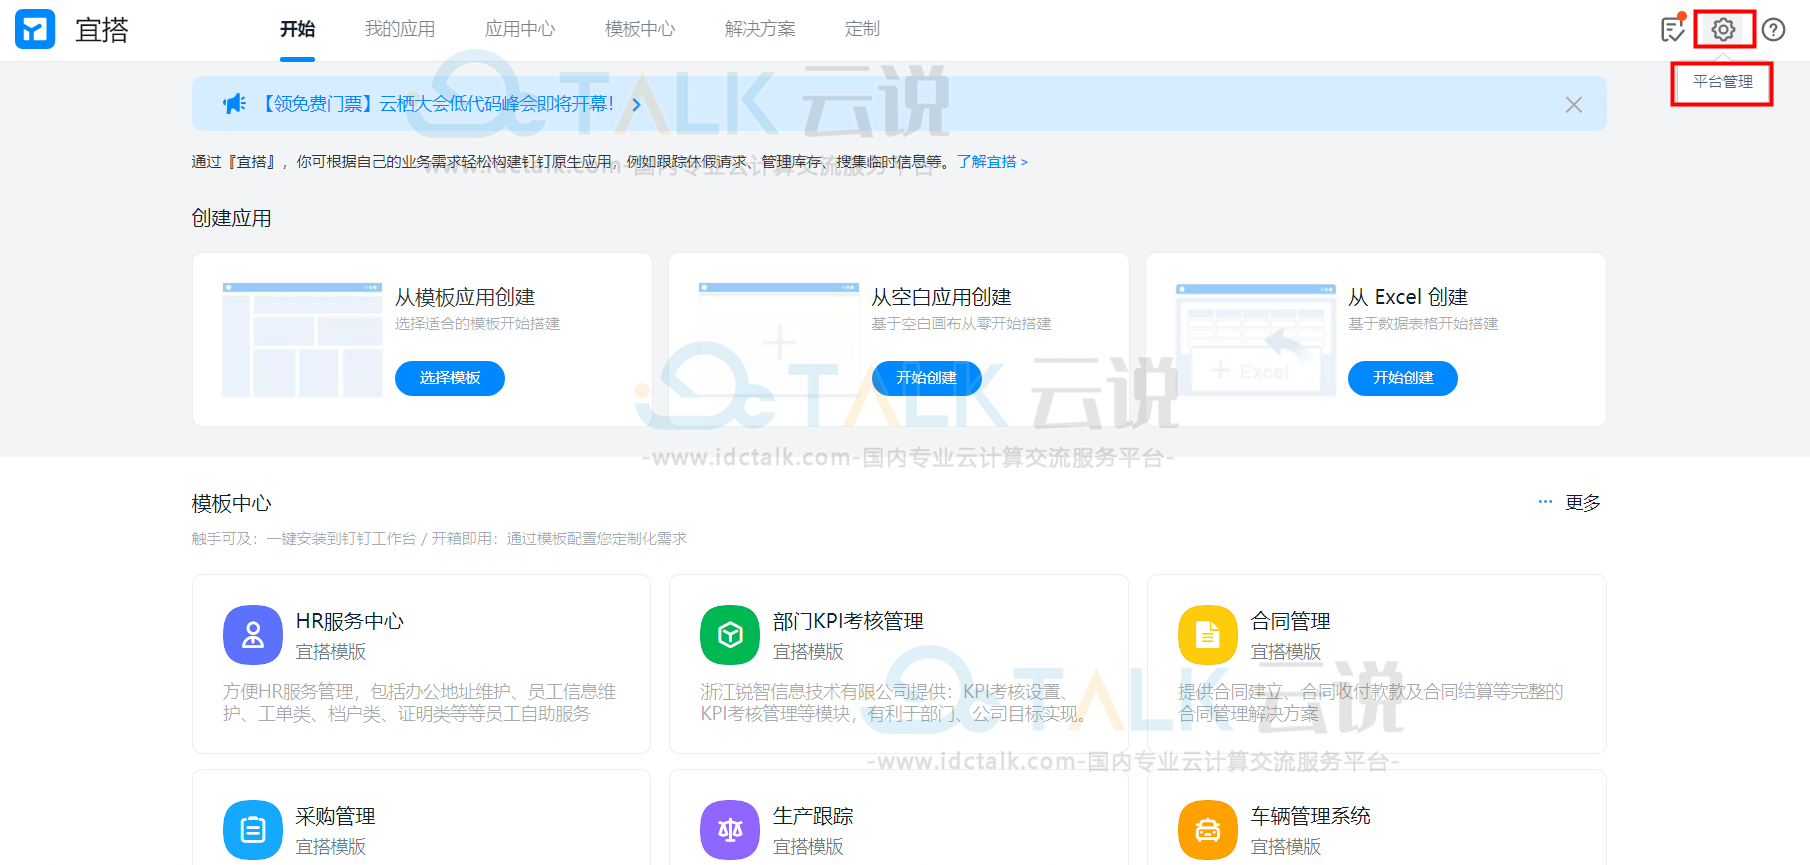Click the HR服务中心 template icon
The width and height of the screenshot is (1810, 865).
click(x=253, y=635)
